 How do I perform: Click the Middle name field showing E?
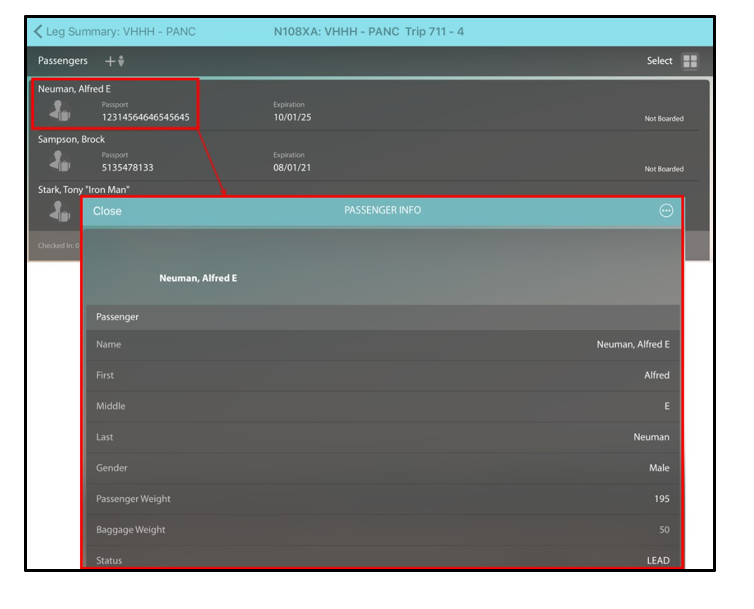point(382,407)
